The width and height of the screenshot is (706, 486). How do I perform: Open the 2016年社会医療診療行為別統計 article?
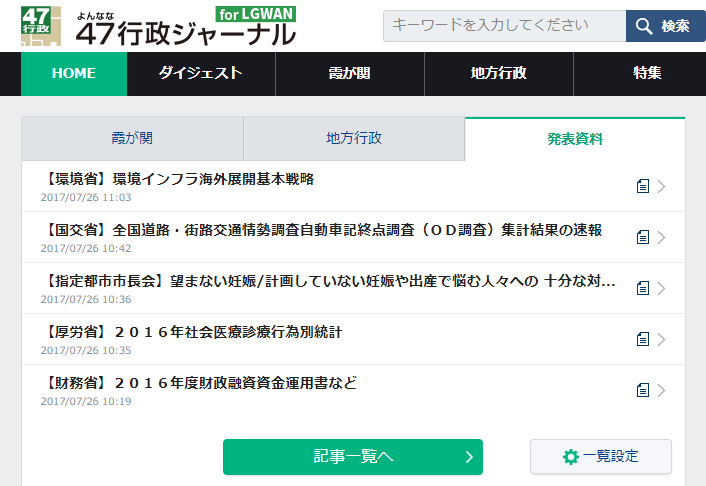201,331
